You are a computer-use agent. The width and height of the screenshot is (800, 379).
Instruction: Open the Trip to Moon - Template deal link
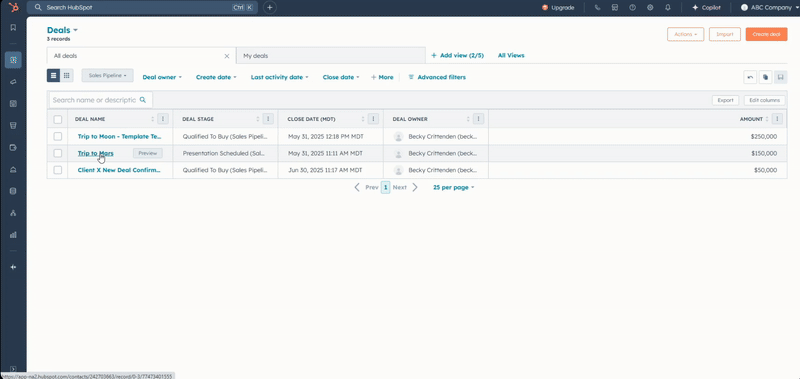tap(119, 136)
